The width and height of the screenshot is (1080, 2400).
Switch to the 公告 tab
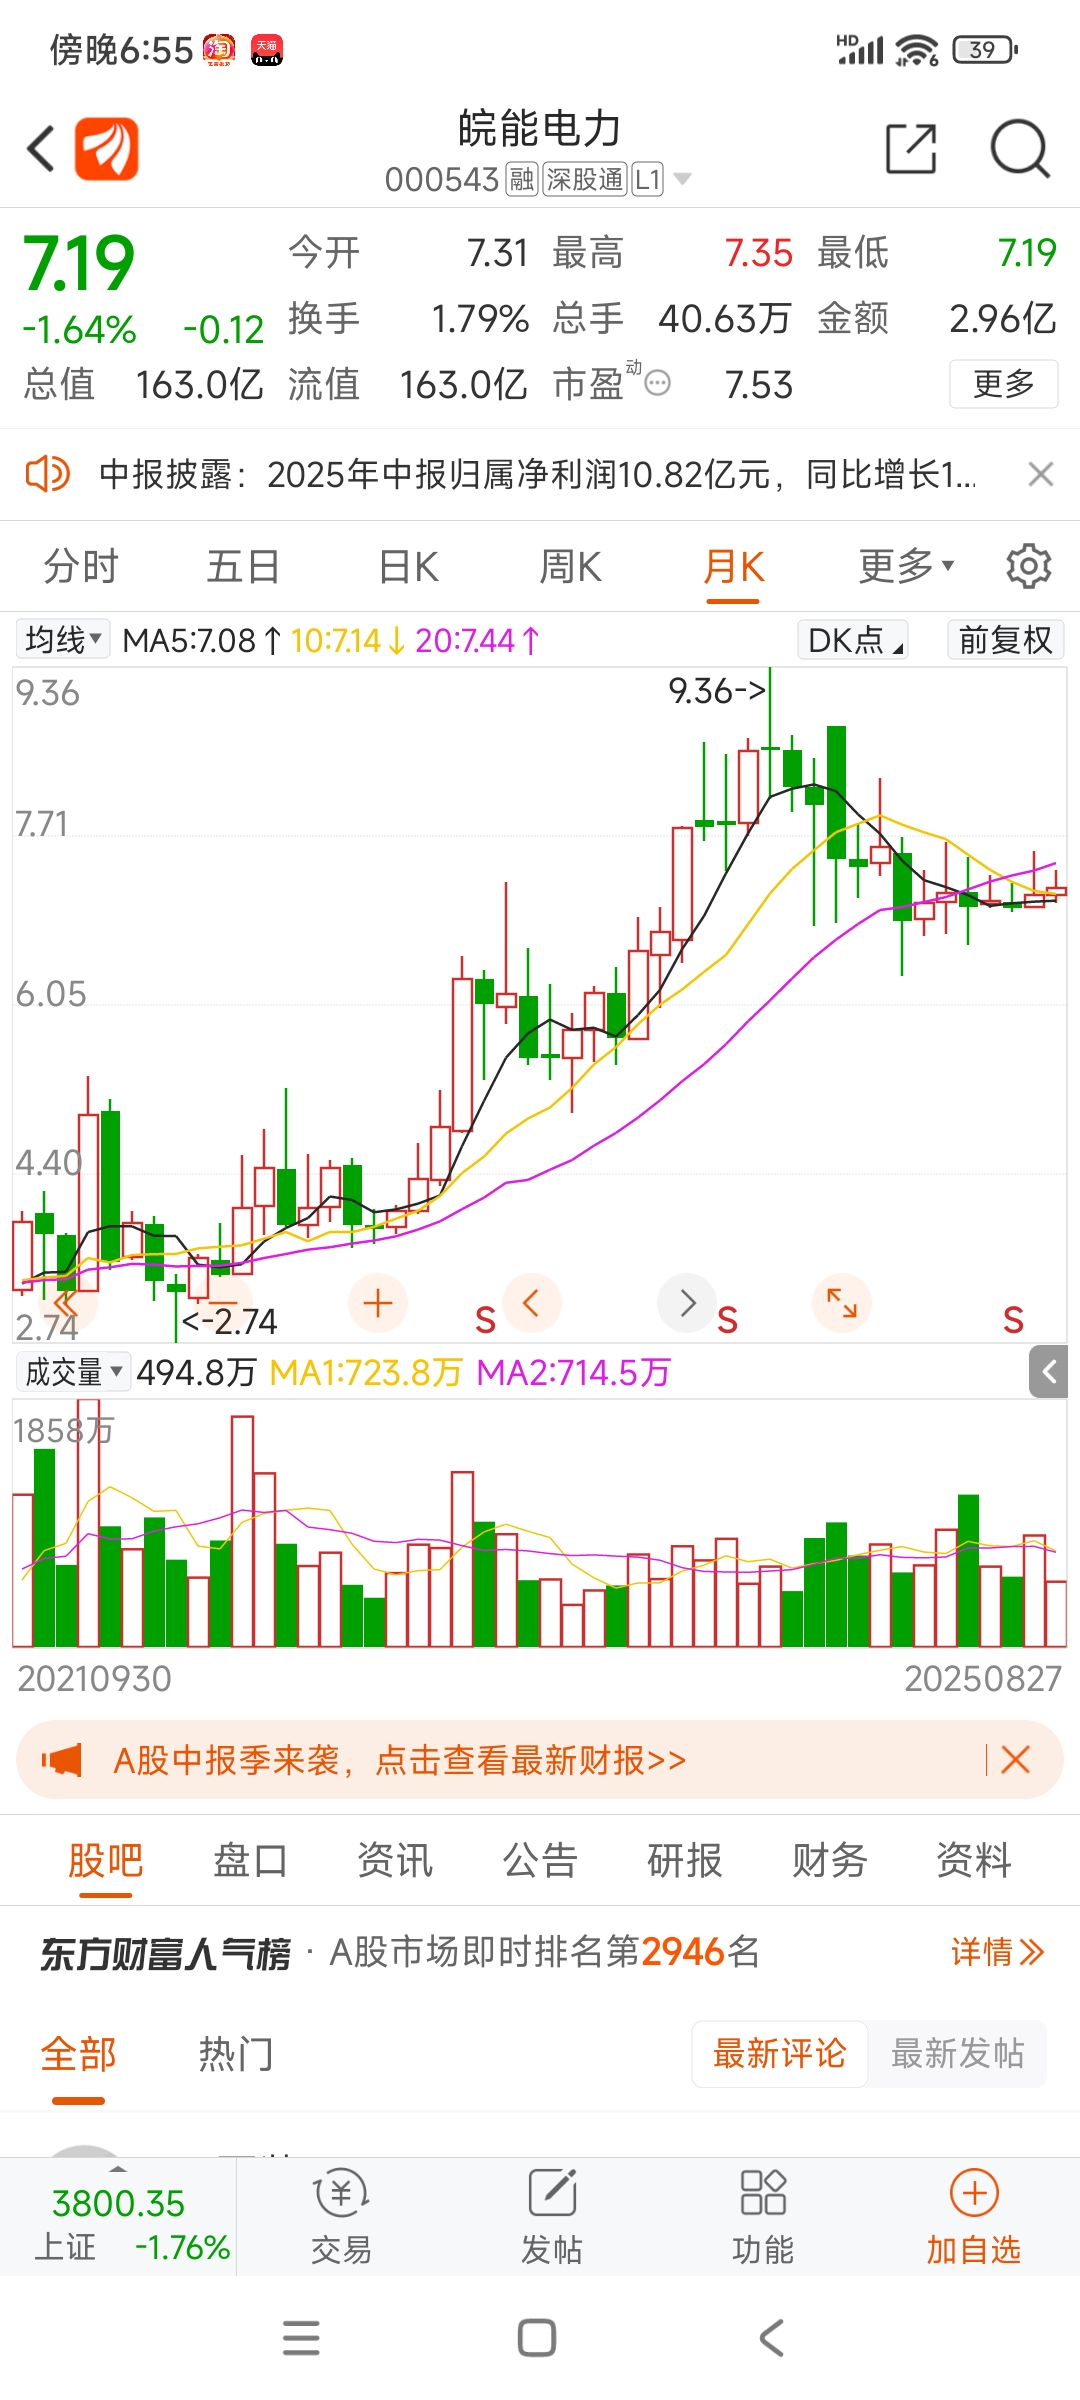coord(540,1861)
